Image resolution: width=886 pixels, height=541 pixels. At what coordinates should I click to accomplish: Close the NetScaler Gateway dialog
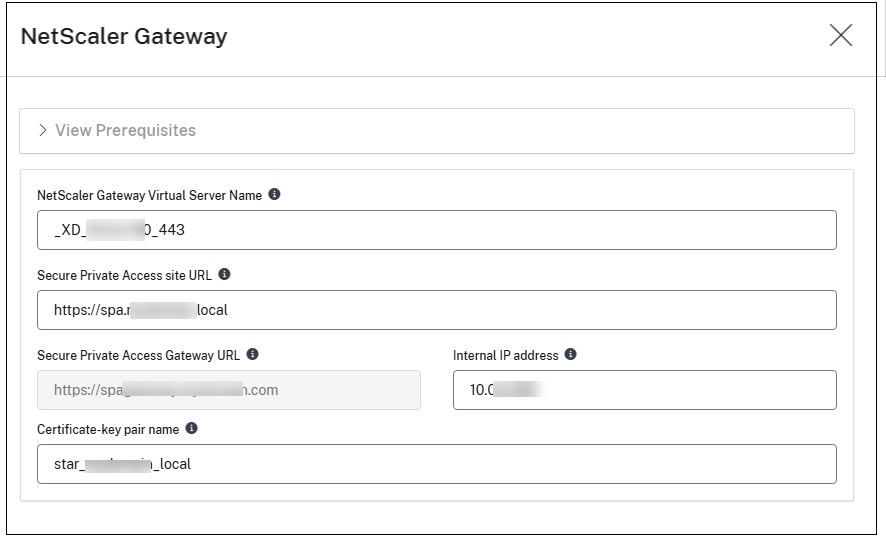841,36
